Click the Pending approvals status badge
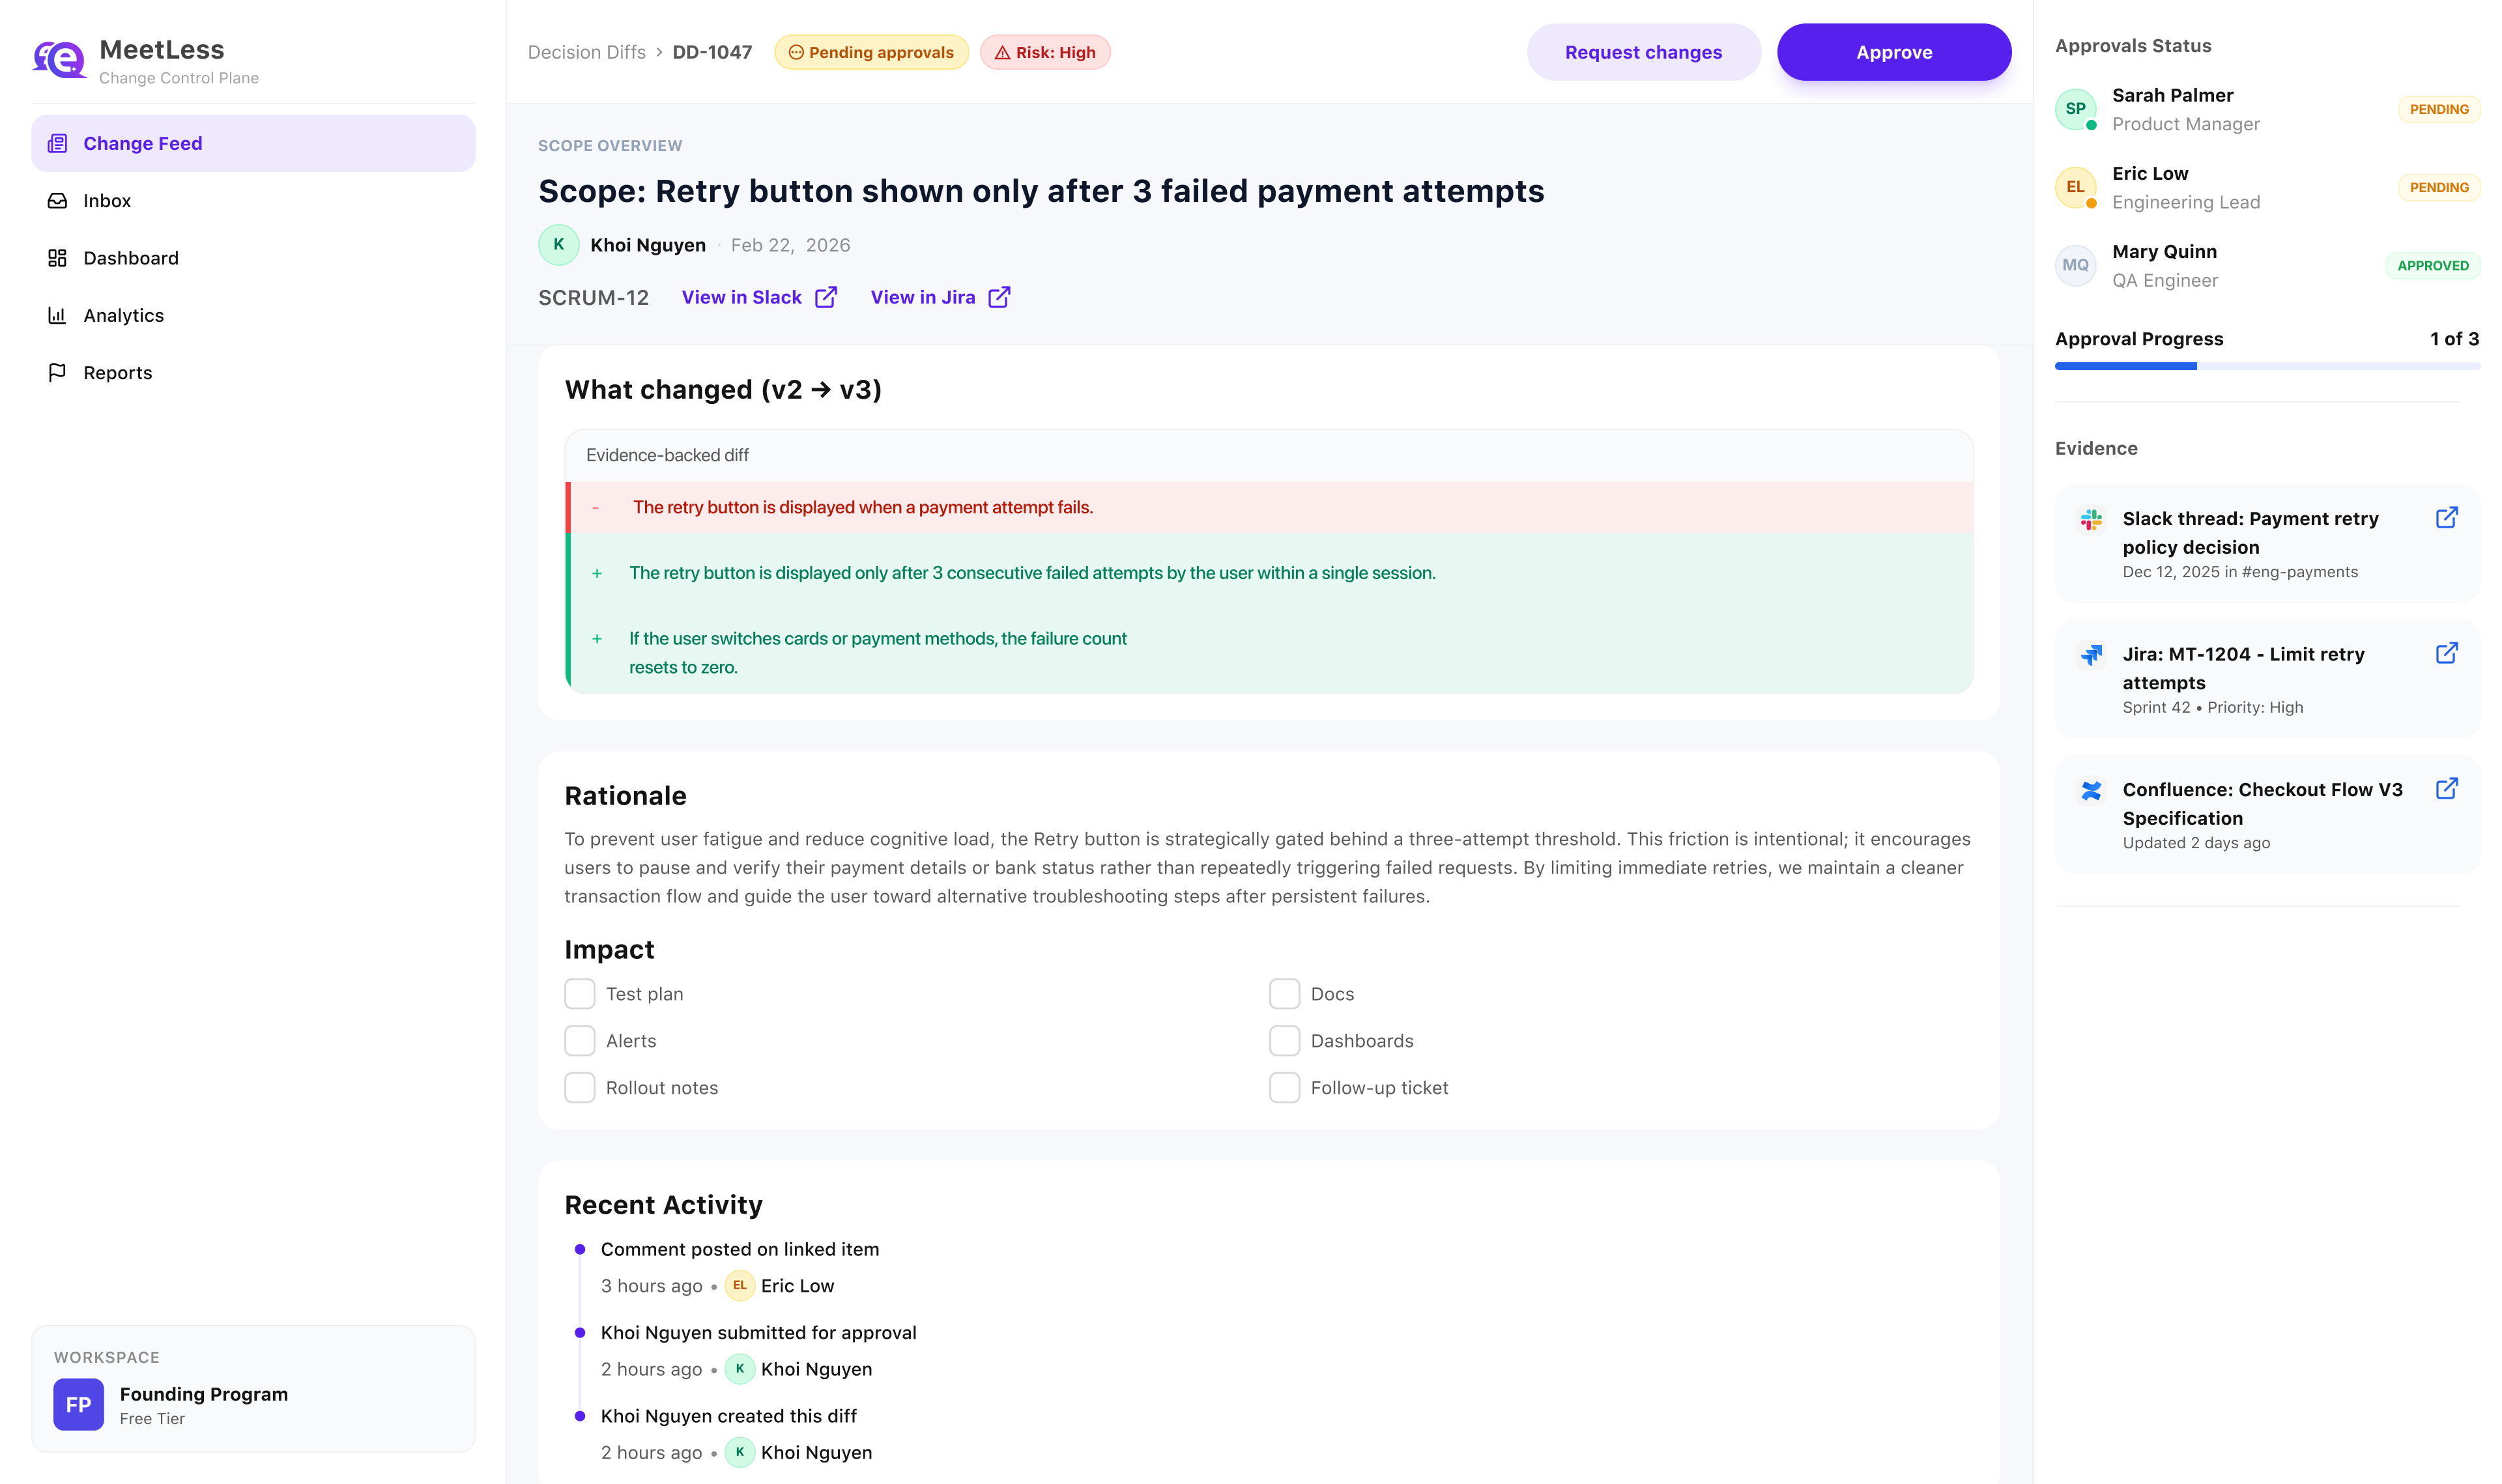 click(x=871, y=53)
